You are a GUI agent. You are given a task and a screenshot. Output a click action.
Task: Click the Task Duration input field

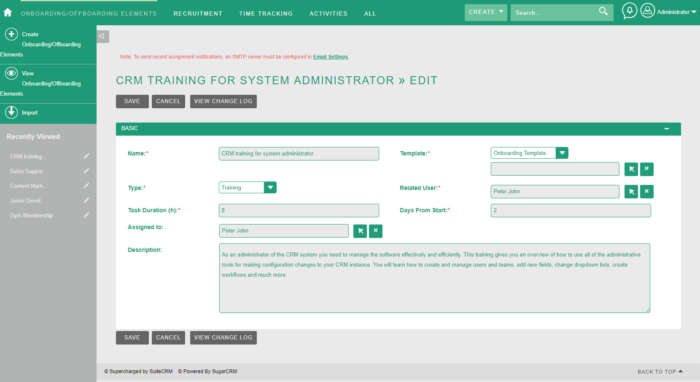299,210
